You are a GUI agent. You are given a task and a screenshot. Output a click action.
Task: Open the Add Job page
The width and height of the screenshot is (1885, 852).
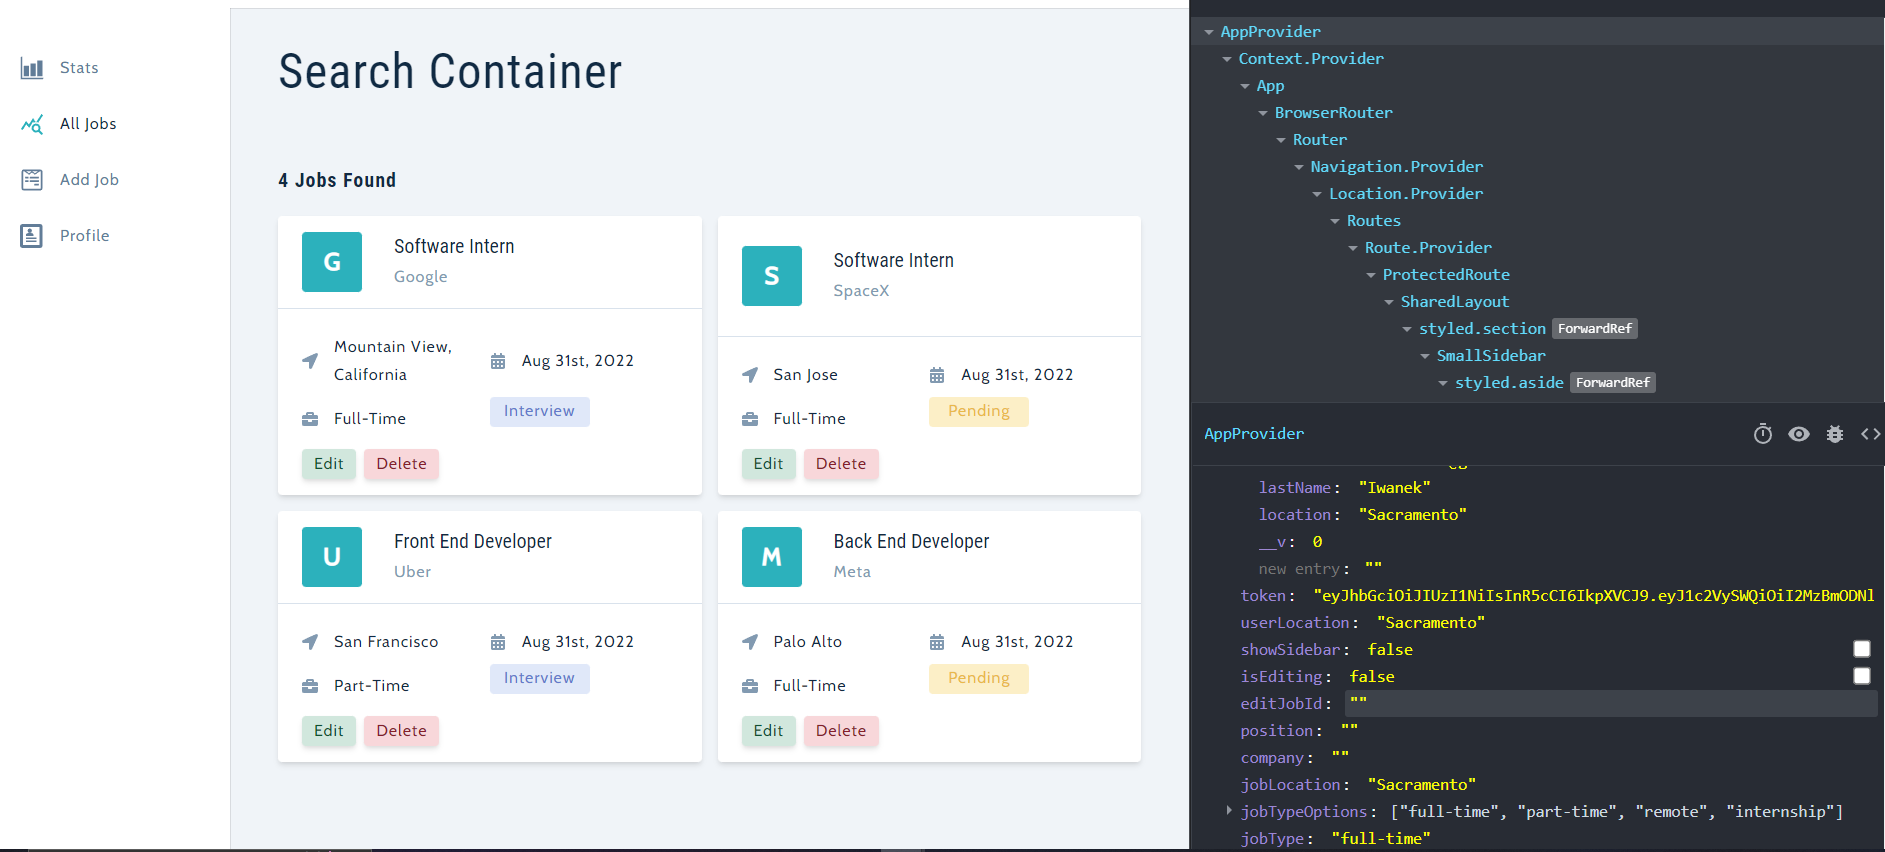click(89, 180)
